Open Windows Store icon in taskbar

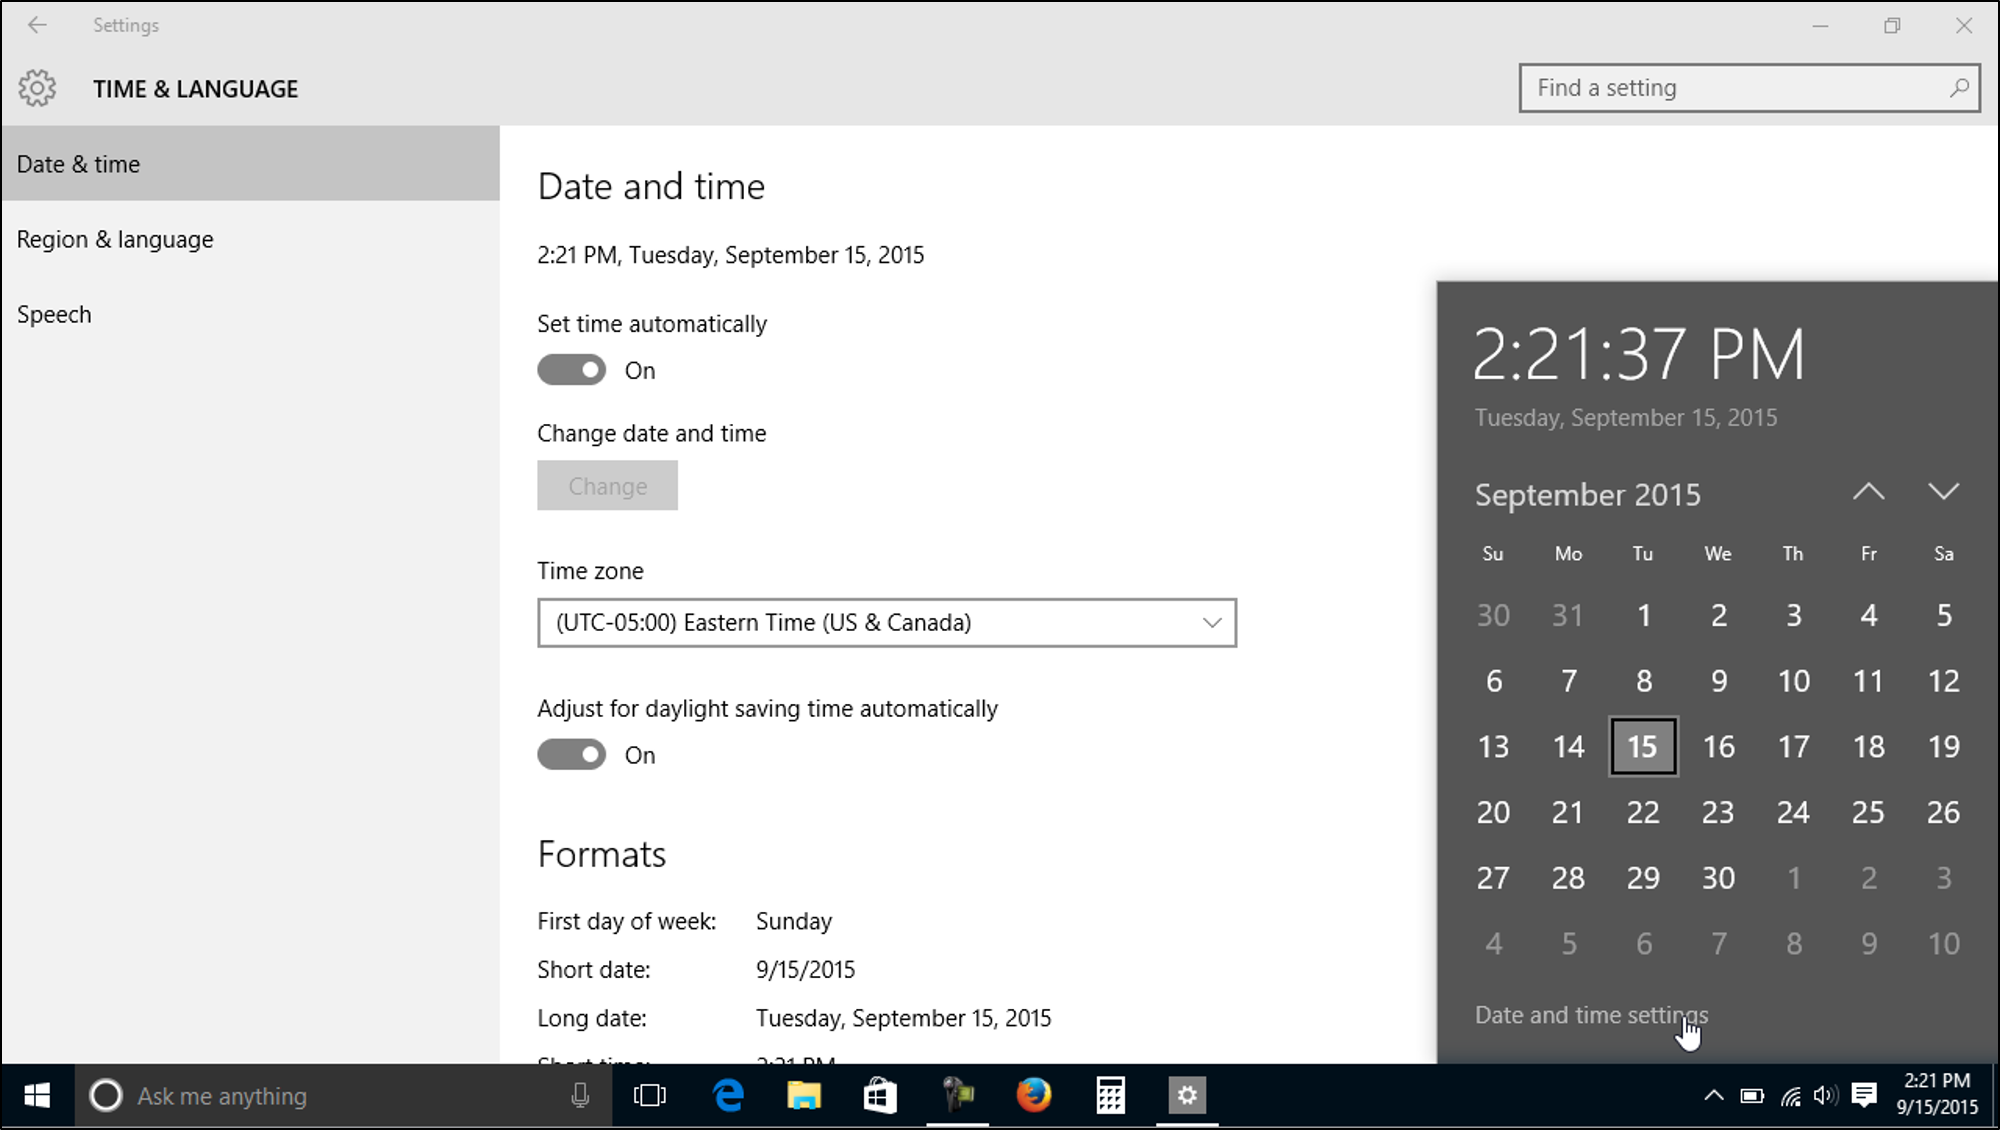(880, 1094)
